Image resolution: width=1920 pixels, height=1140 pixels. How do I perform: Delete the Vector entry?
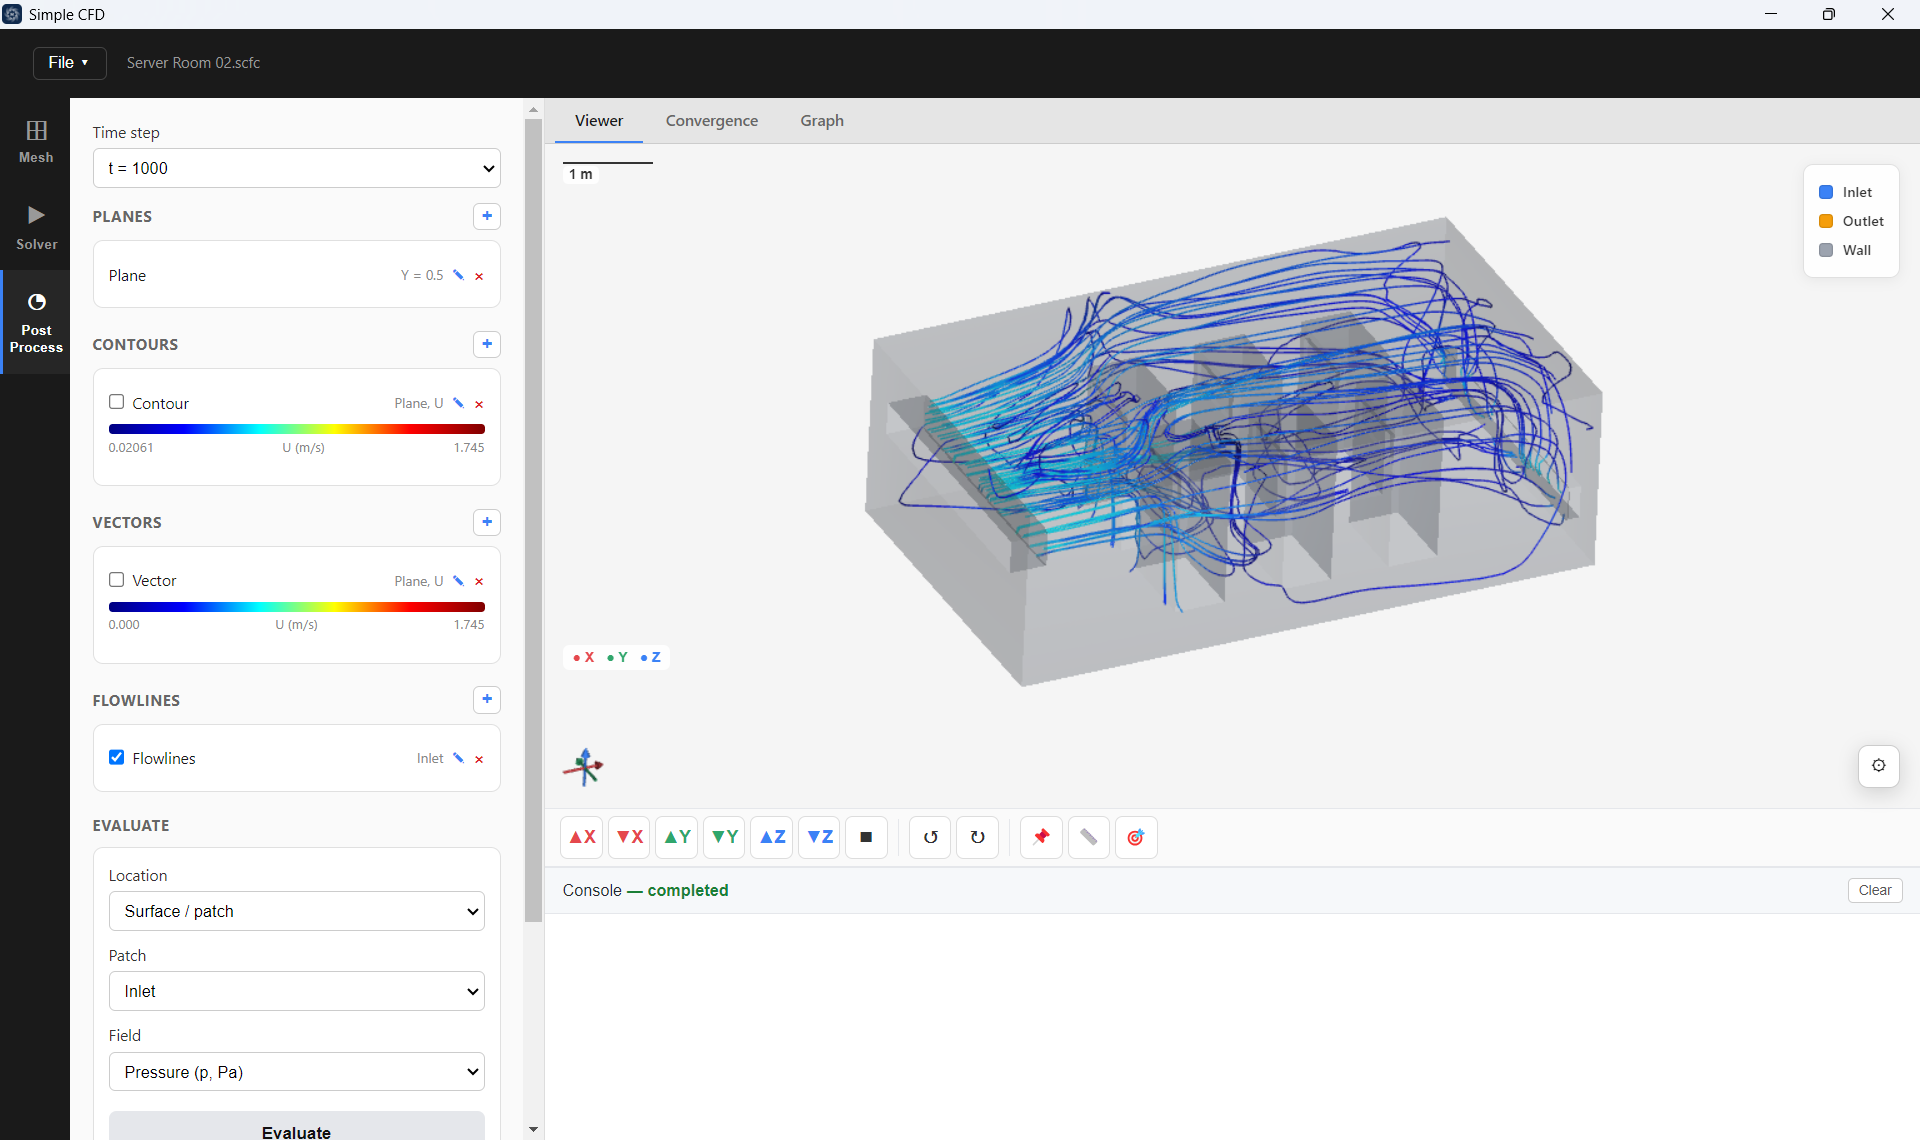click(479, 582)
